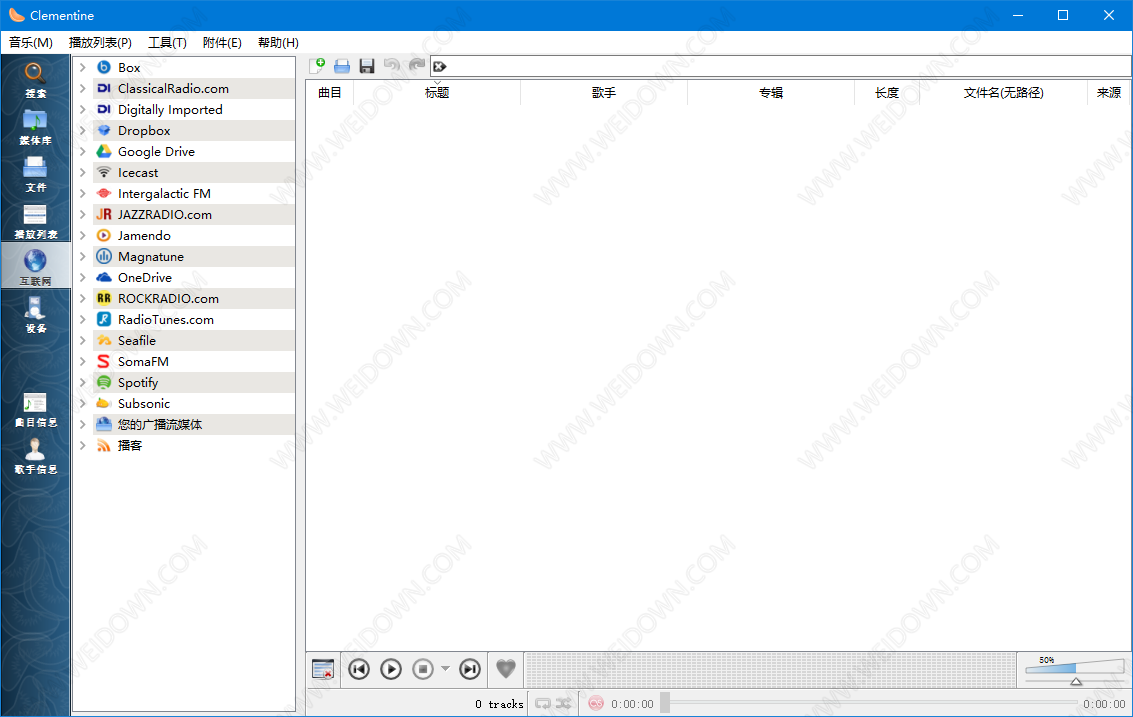Expand the Google Drive node
Viewport: 1133px width, 717px height.
[82, 151]
